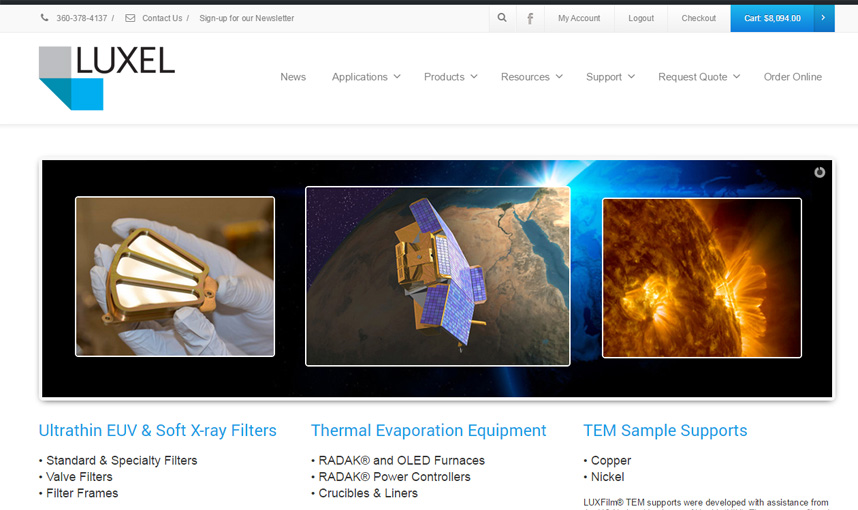858x510 pixels.
Task: Open the News menu item
Action: click(x=293, y=77)
